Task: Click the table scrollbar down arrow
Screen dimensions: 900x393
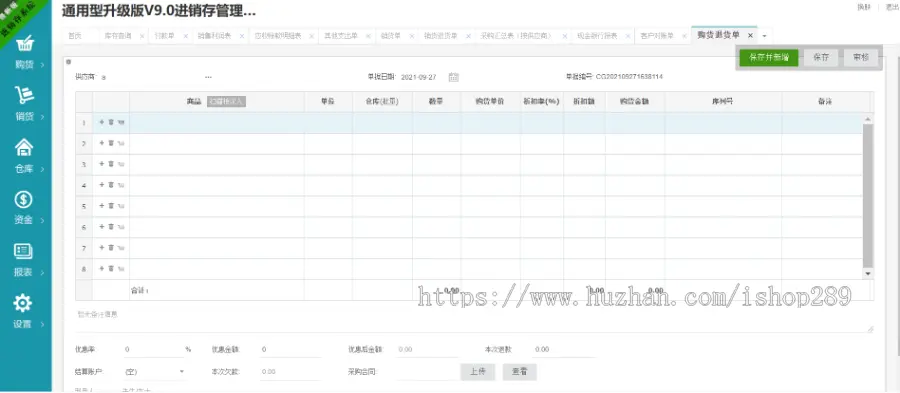Action: tap(867, 274)
